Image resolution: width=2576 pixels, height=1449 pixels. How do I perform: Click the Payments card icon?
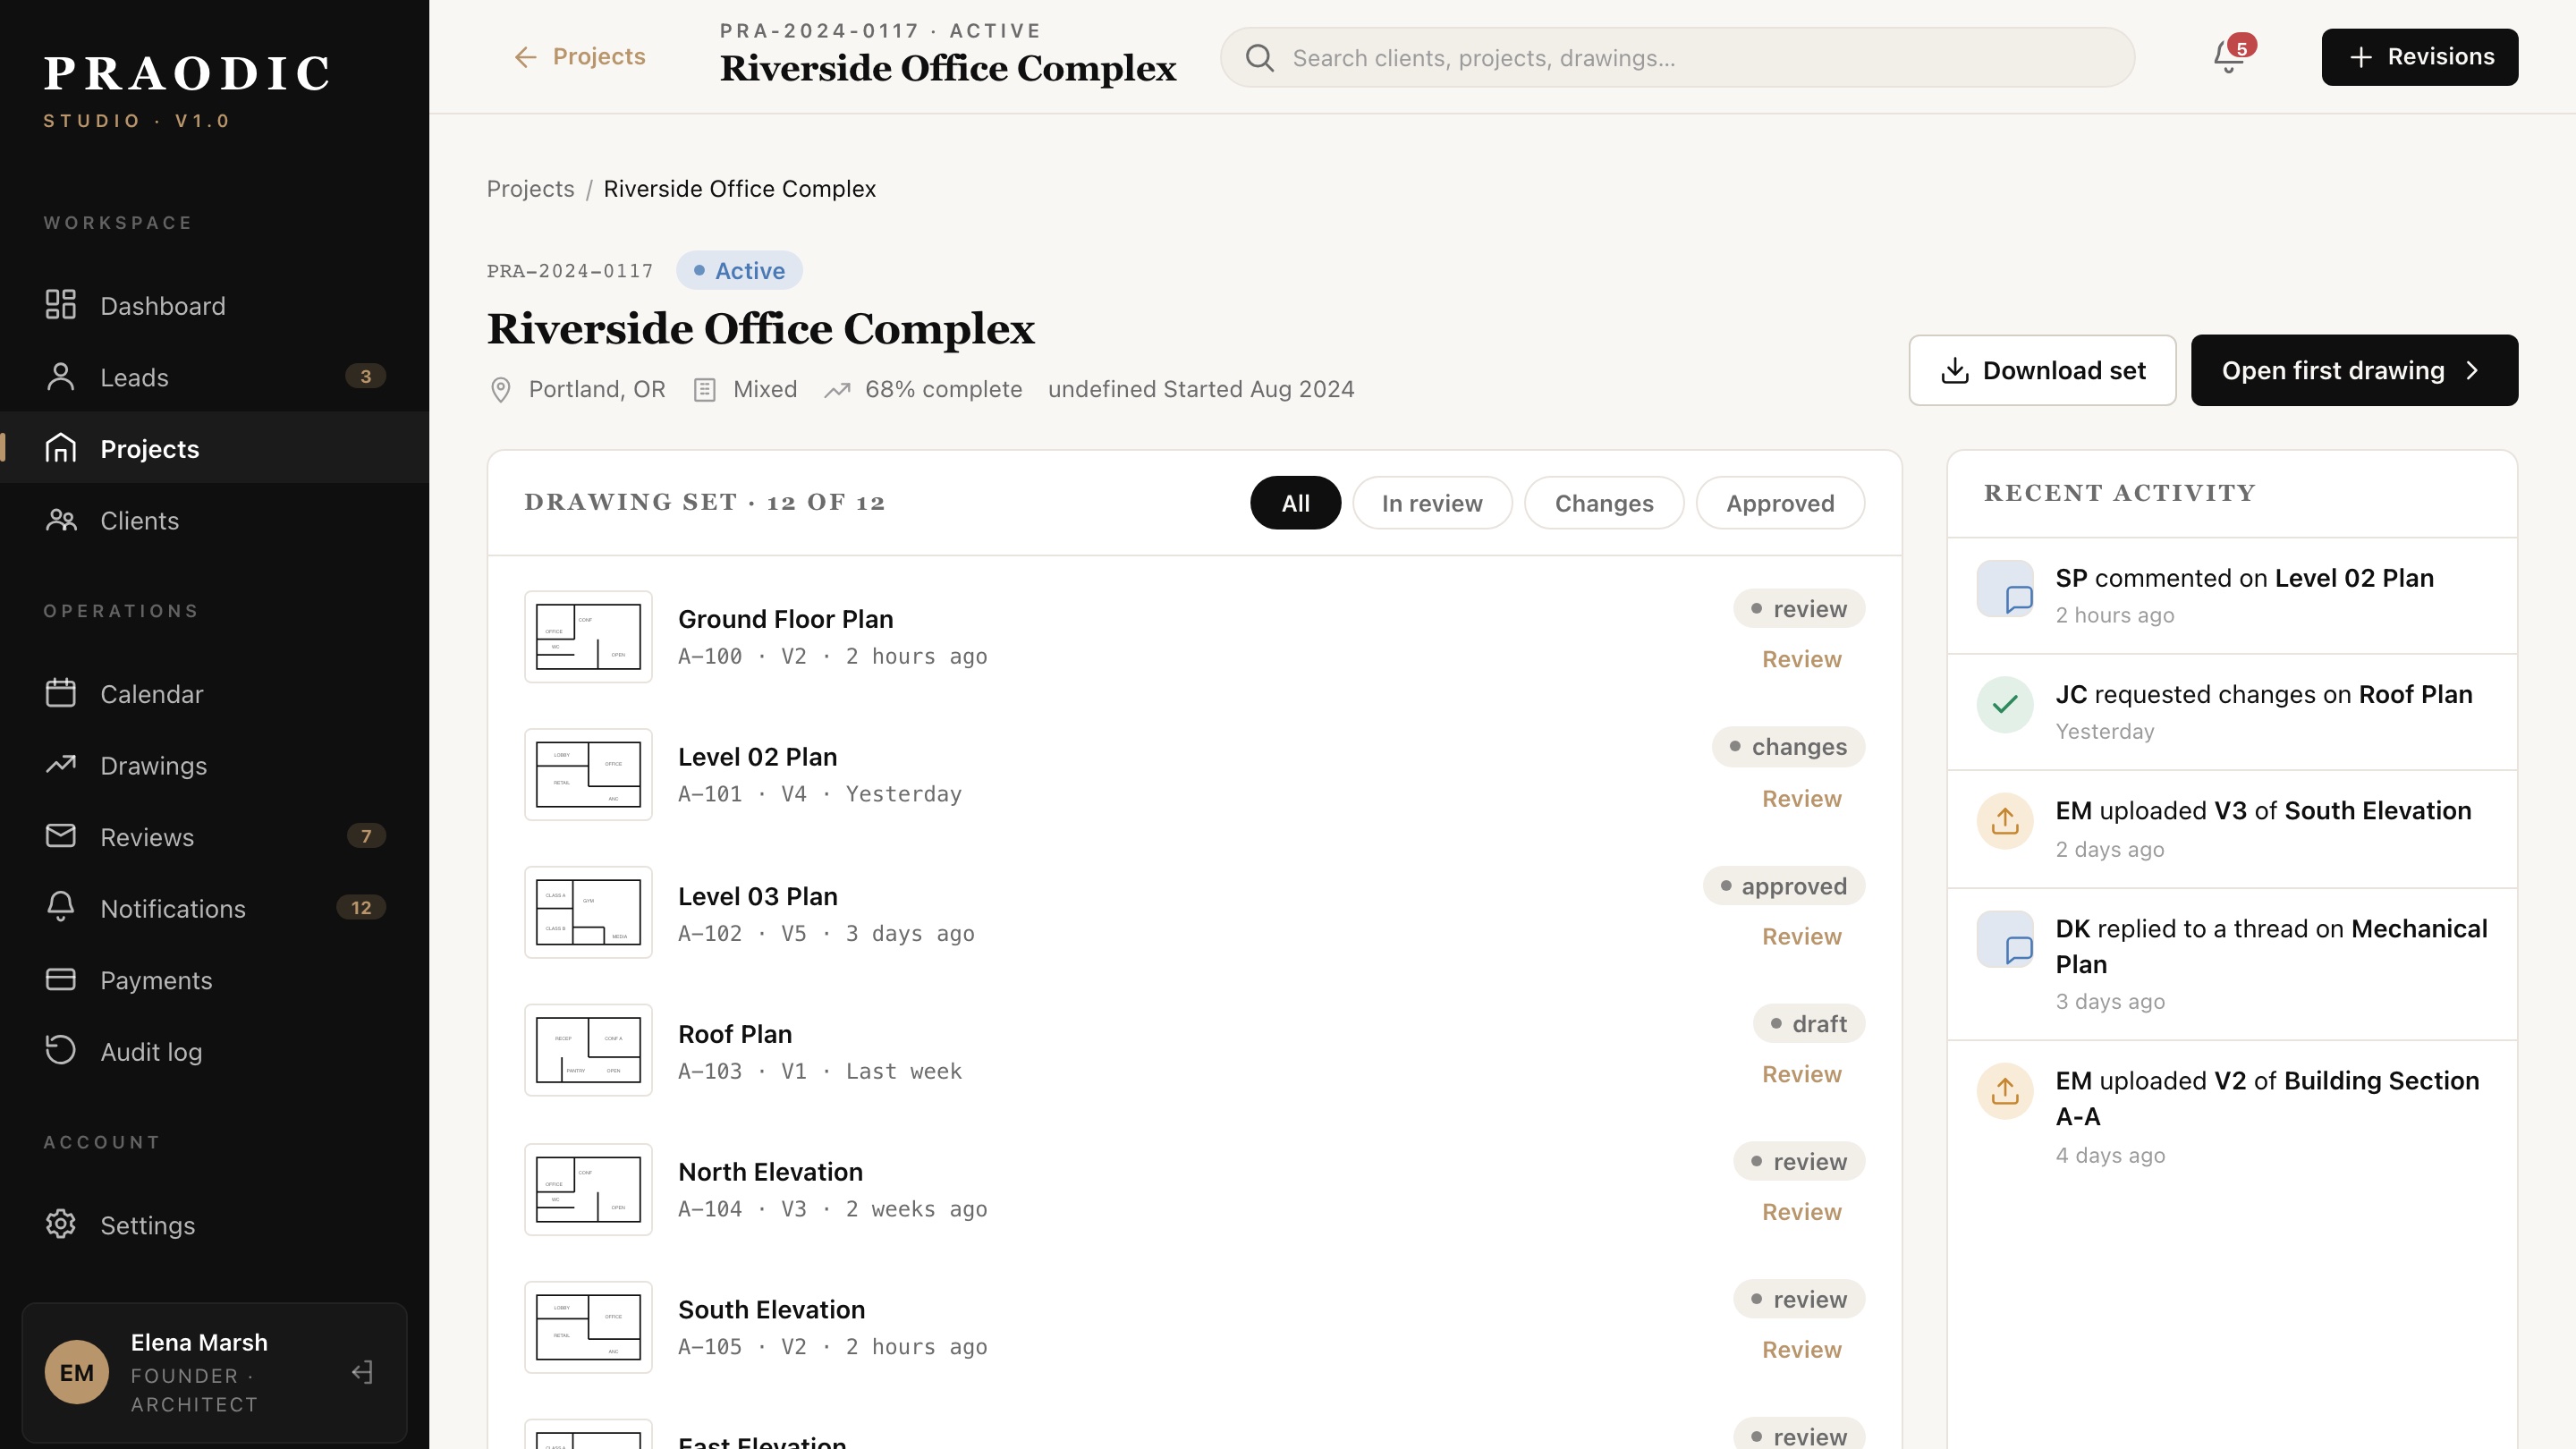[x=60, y=980]
